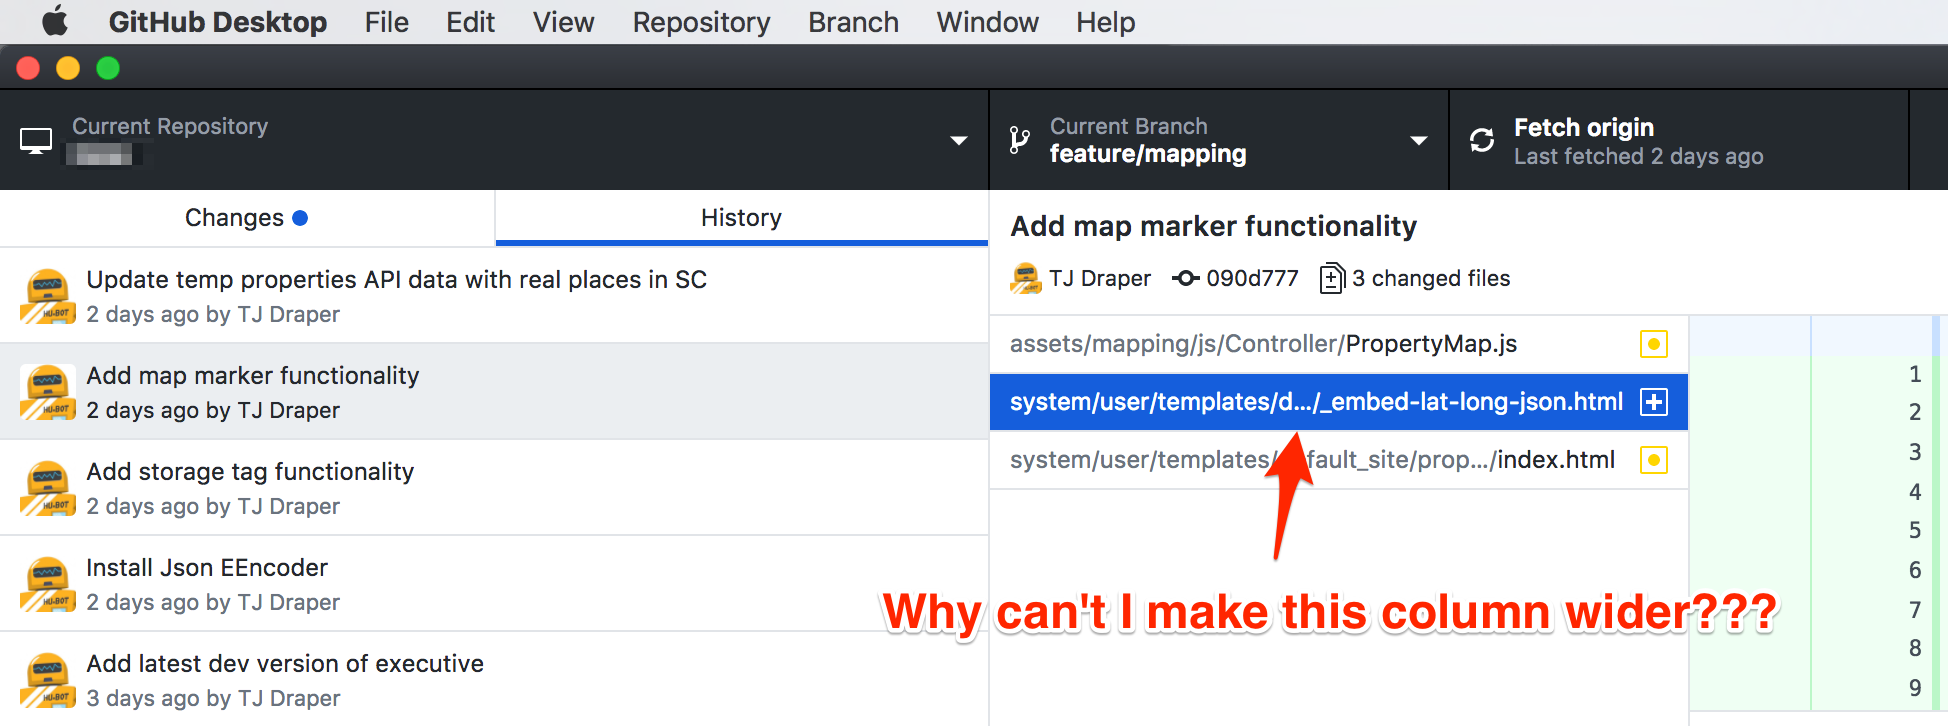1948x726 pixels.
Task: Open the View menu
Action: 563,22
